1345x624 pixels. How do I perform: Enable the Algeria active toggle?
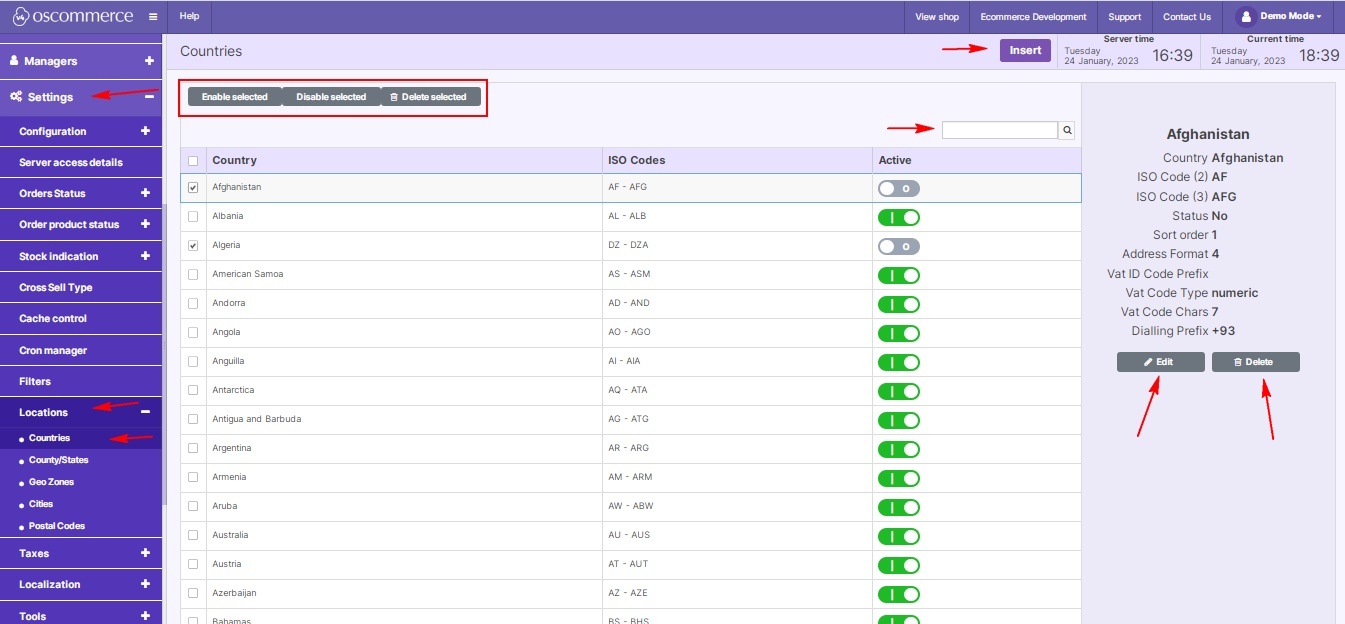click(898, 246)
